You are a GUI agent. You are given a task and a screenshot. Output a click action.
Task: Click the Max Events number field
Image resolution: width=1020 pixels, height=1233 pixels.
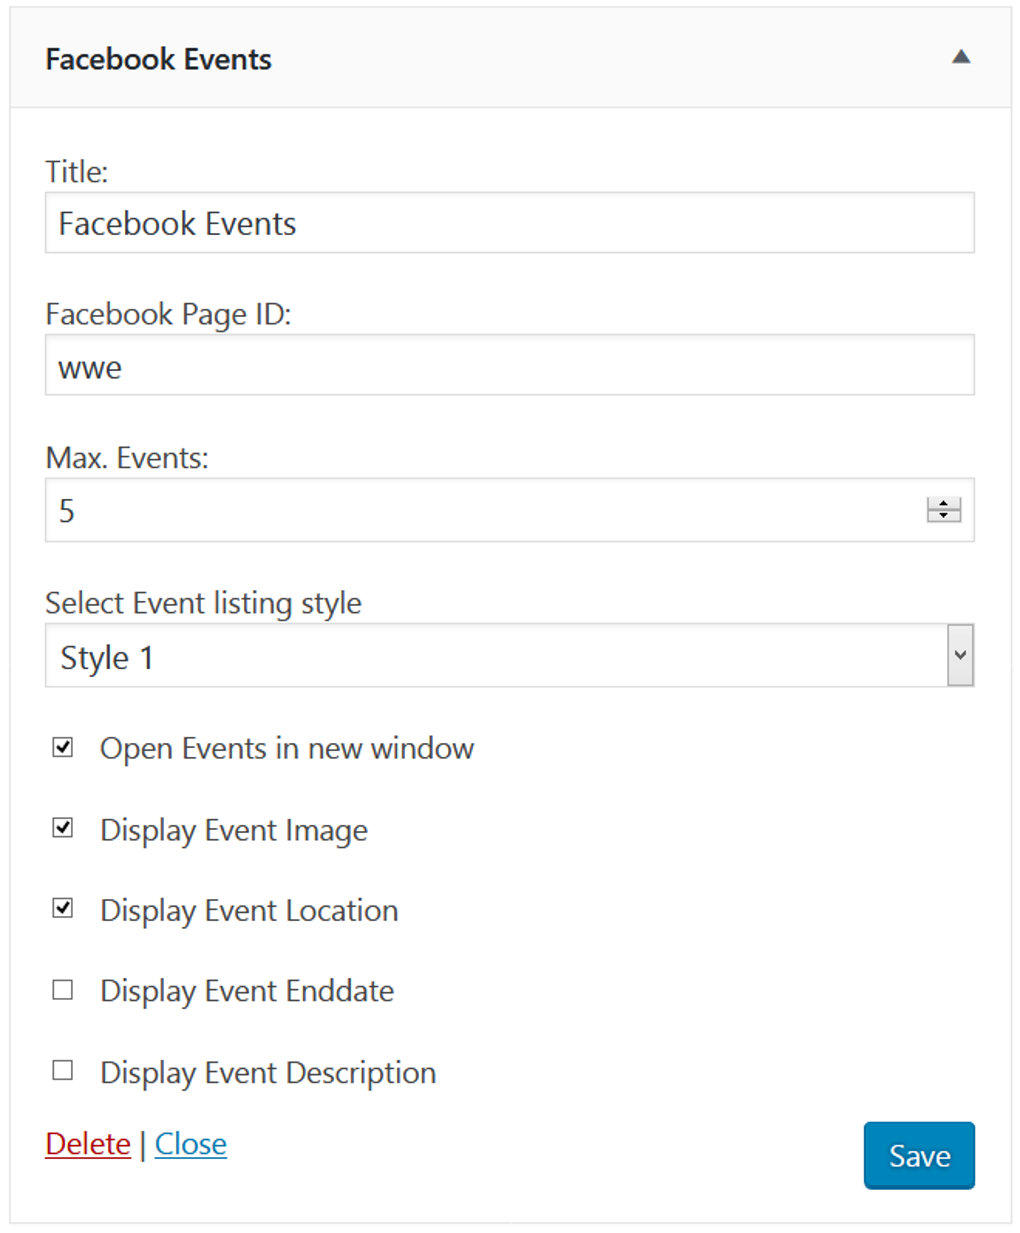coord(400,509)
